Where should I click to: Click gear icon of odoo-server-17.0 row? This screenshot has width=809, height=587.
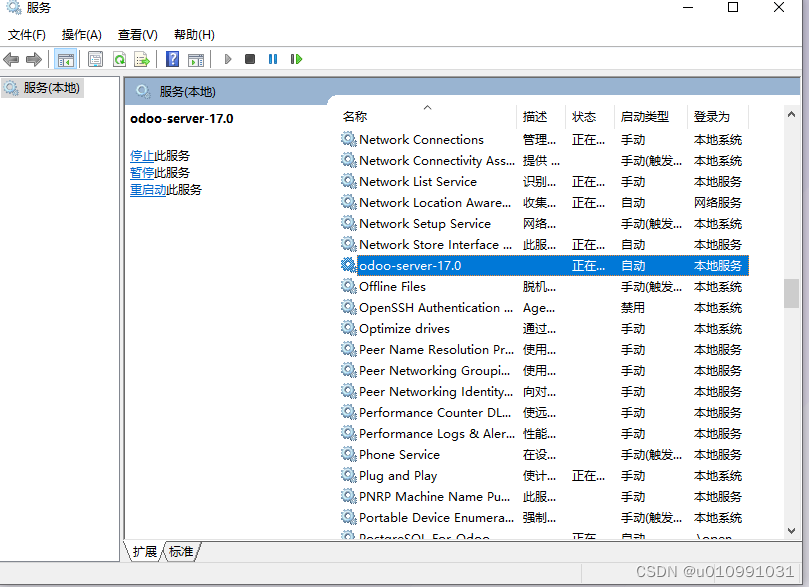349,265
